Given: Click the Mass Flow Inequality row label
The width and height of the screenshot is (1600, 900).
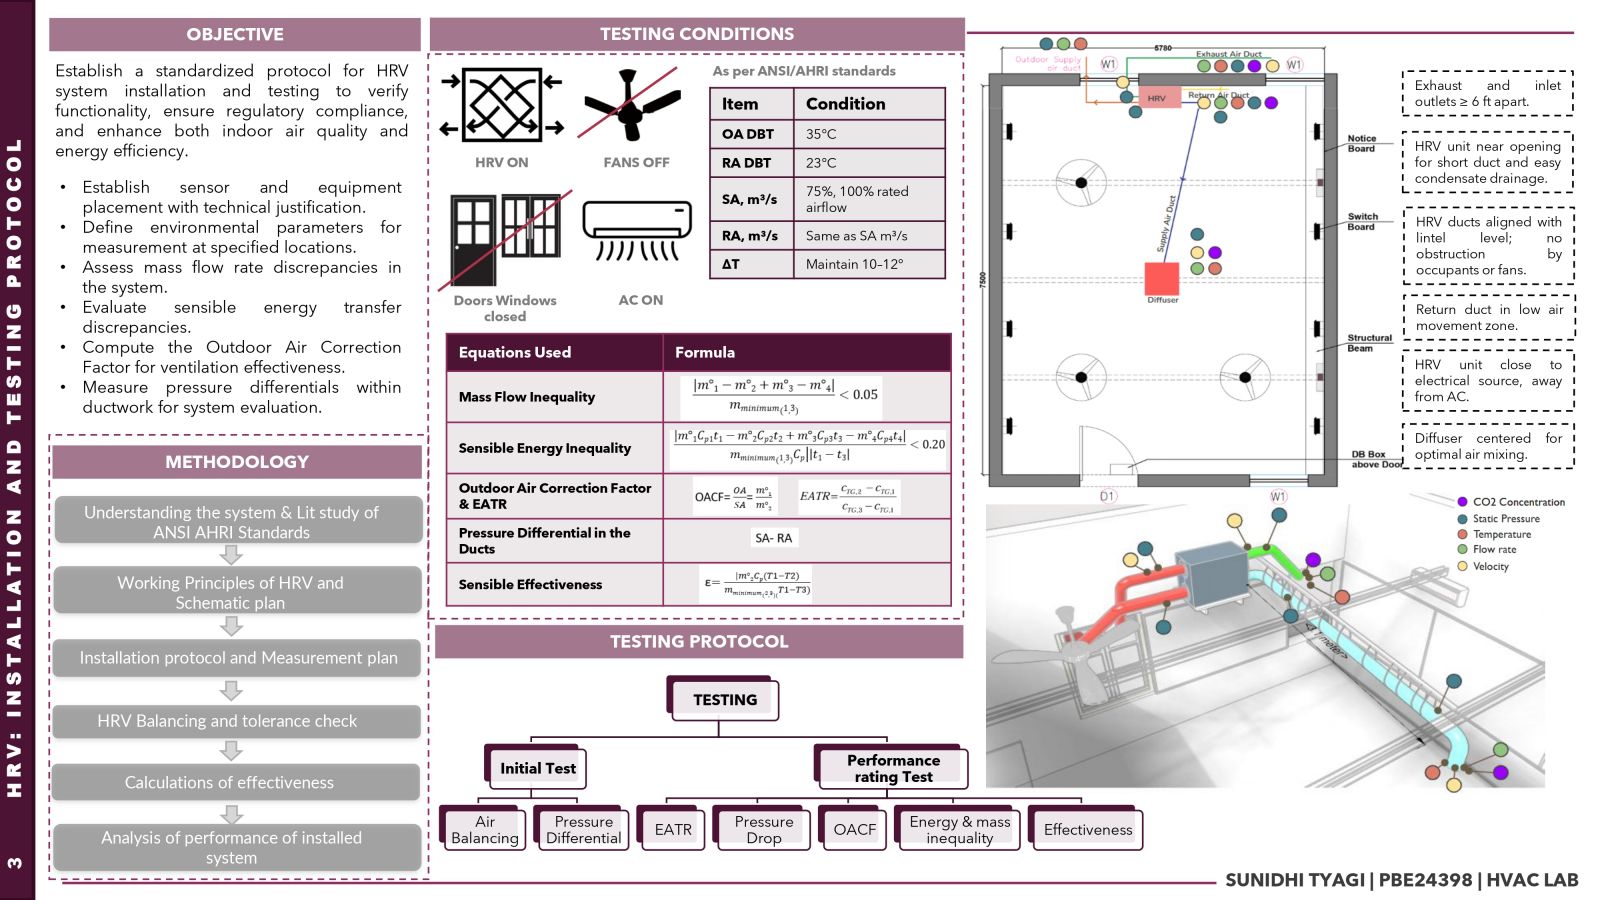Looking at the screenshot, I should point(527,397).
